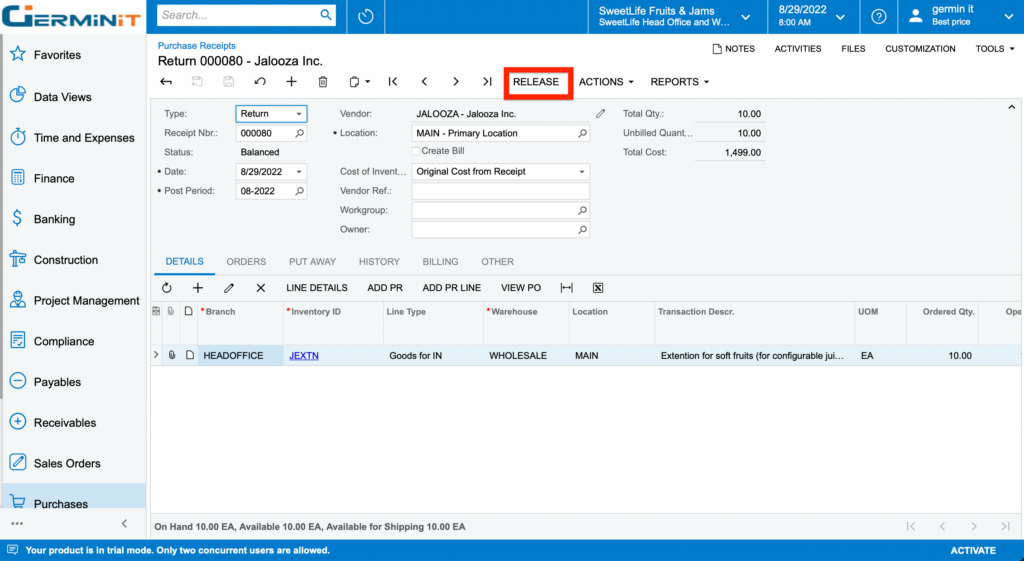Open the REPORTS menu
Viewport: 1024px width, 561px height.
(679, 82)
